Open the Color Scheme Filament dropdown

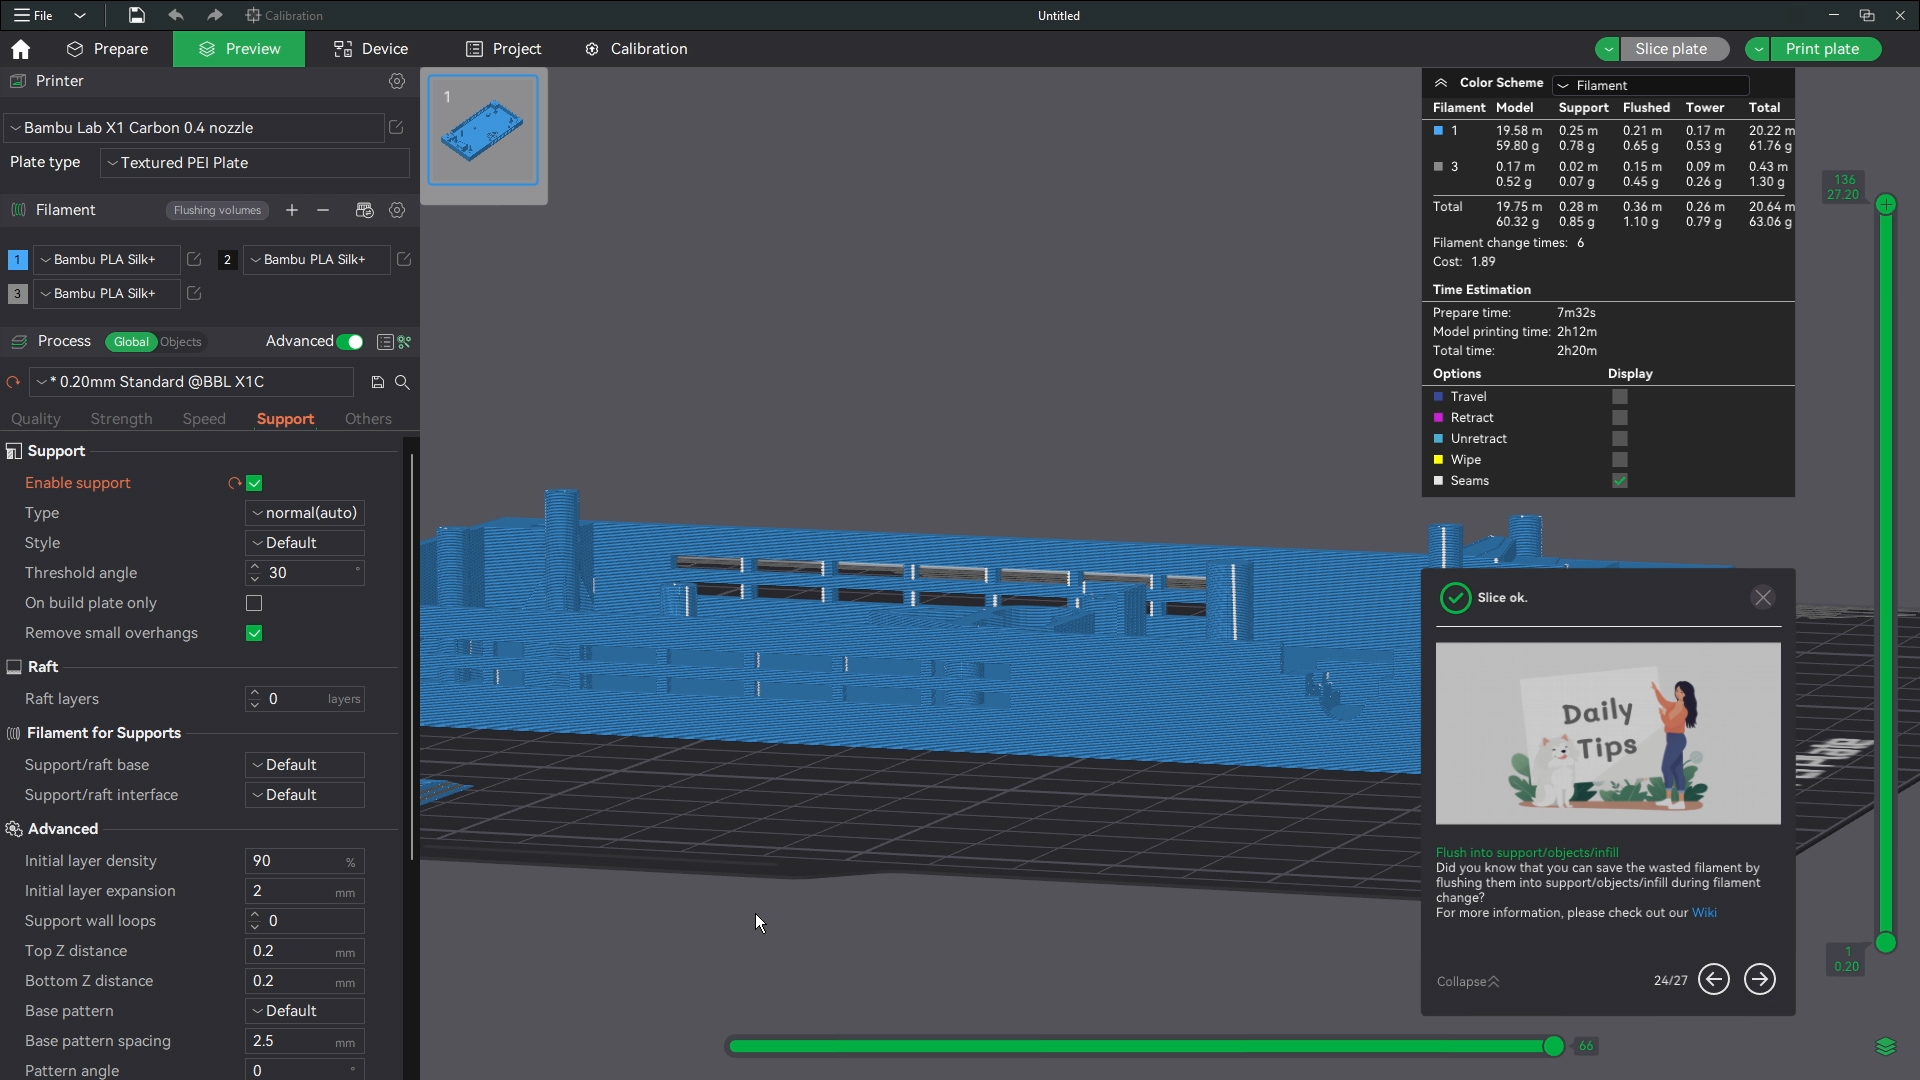pyautogui.click(x=1650, y=85)
